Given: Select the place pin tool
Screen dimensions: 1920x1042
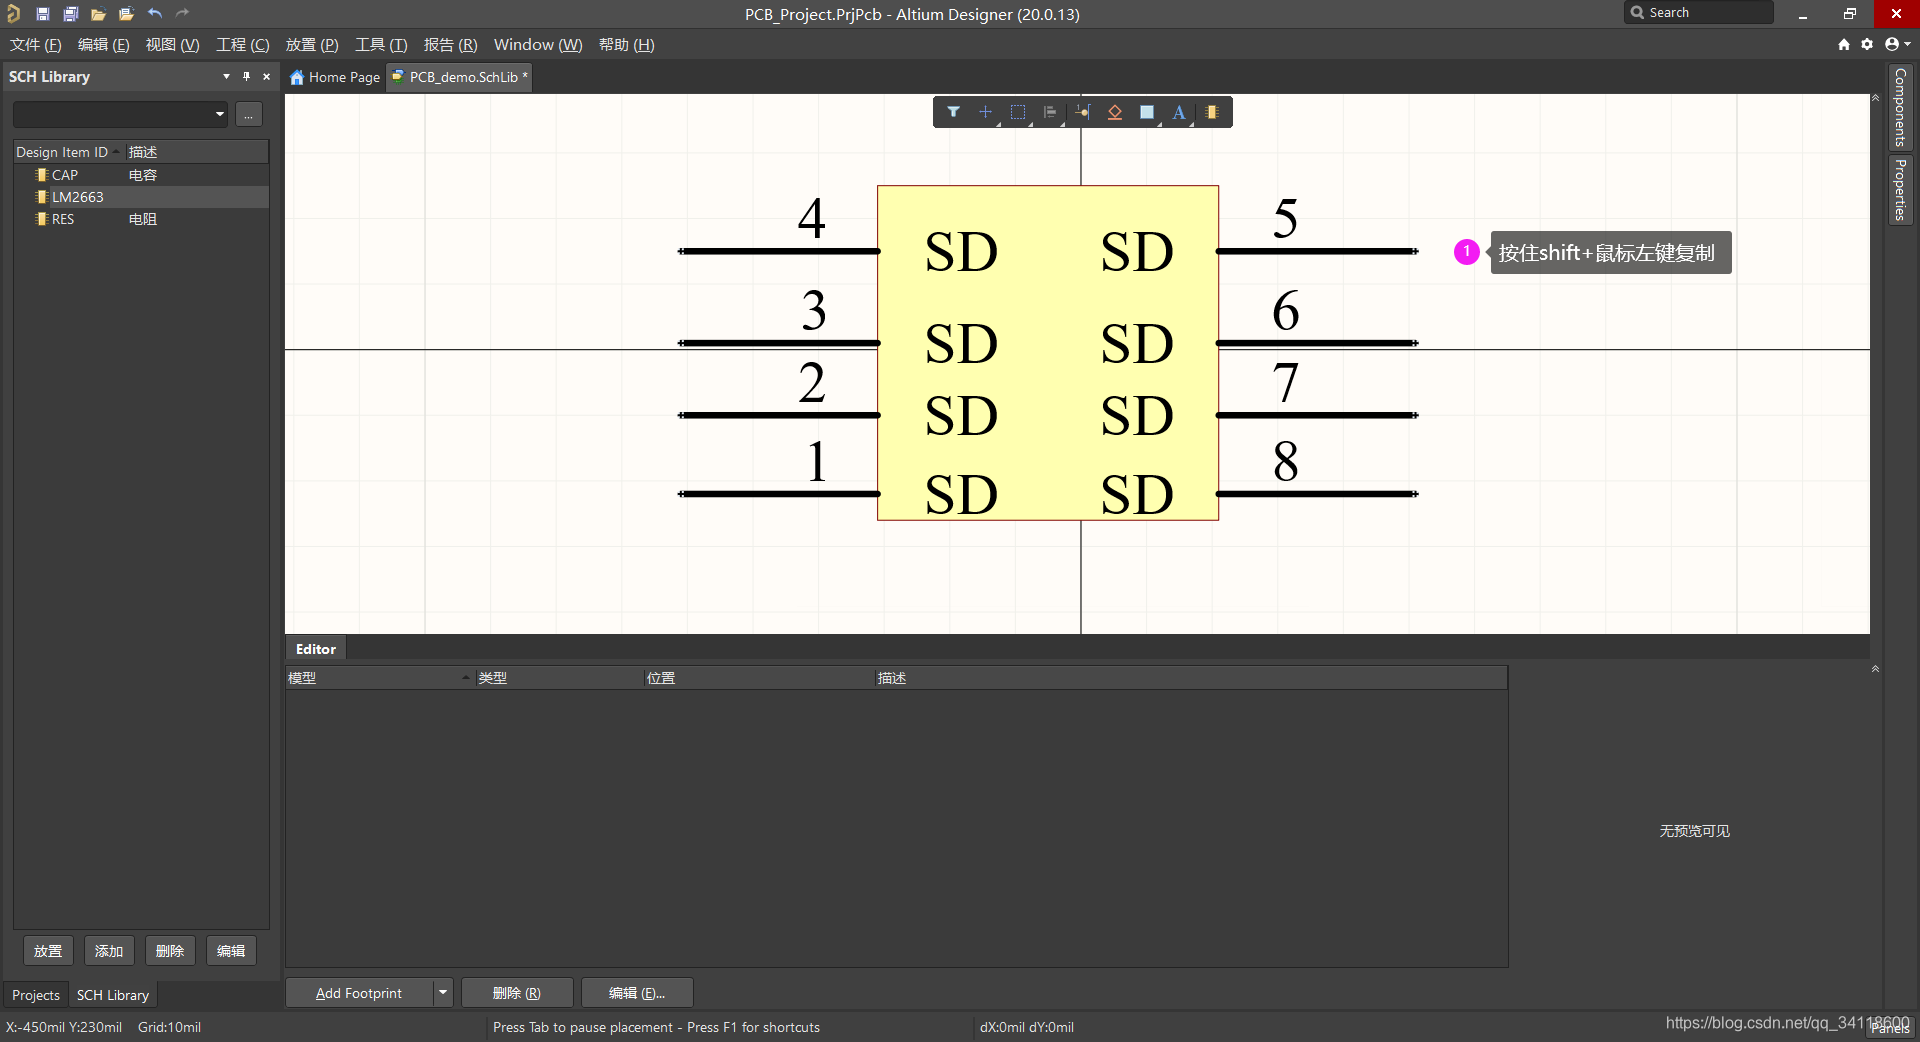Looking at the screenshot, I should pos(1082,112).
